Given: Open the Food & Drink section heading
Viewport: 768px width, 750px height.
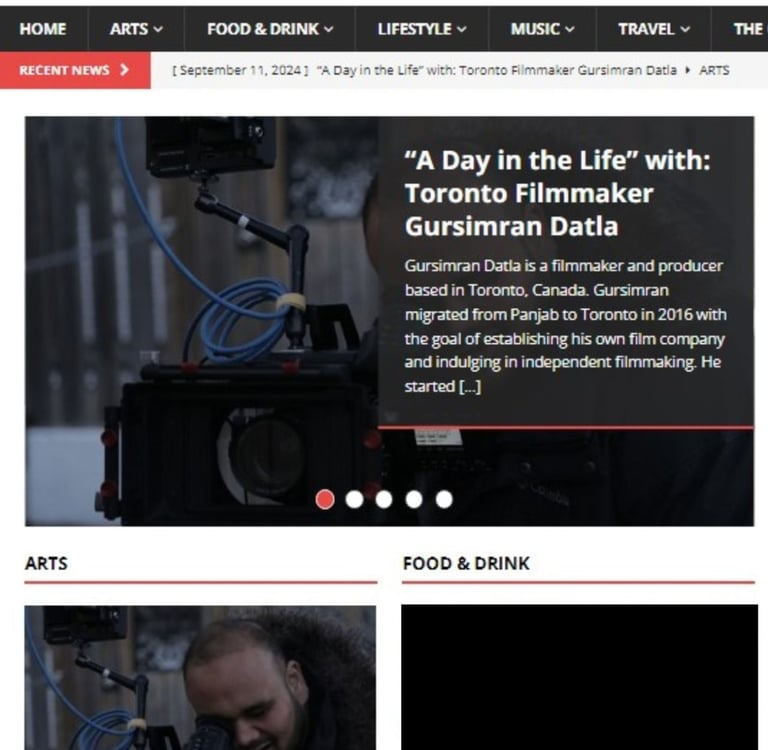Looking at the screenshot, I should (x=466, y=563).
